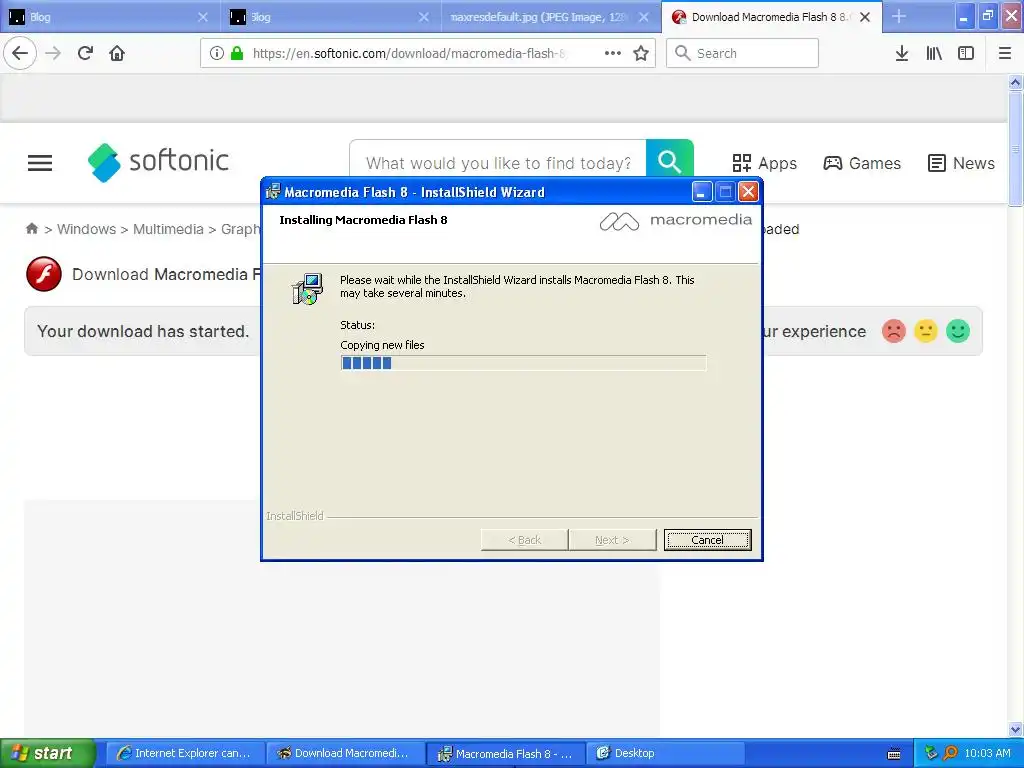The width and height of the screenshot is (1024, 768).
Task: Switch to Desktop taskbar item
Action: 665,753
